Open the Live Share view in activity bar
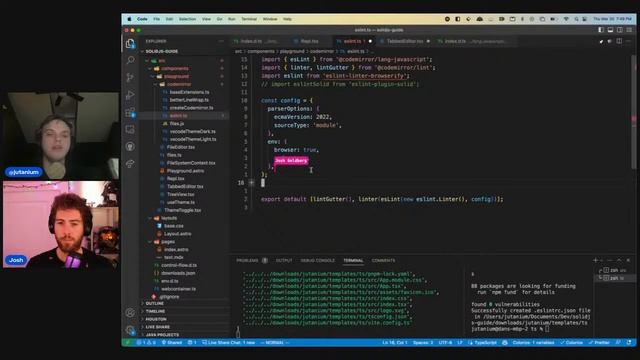This screenshot has width=640, height=360. click(130, 164)
